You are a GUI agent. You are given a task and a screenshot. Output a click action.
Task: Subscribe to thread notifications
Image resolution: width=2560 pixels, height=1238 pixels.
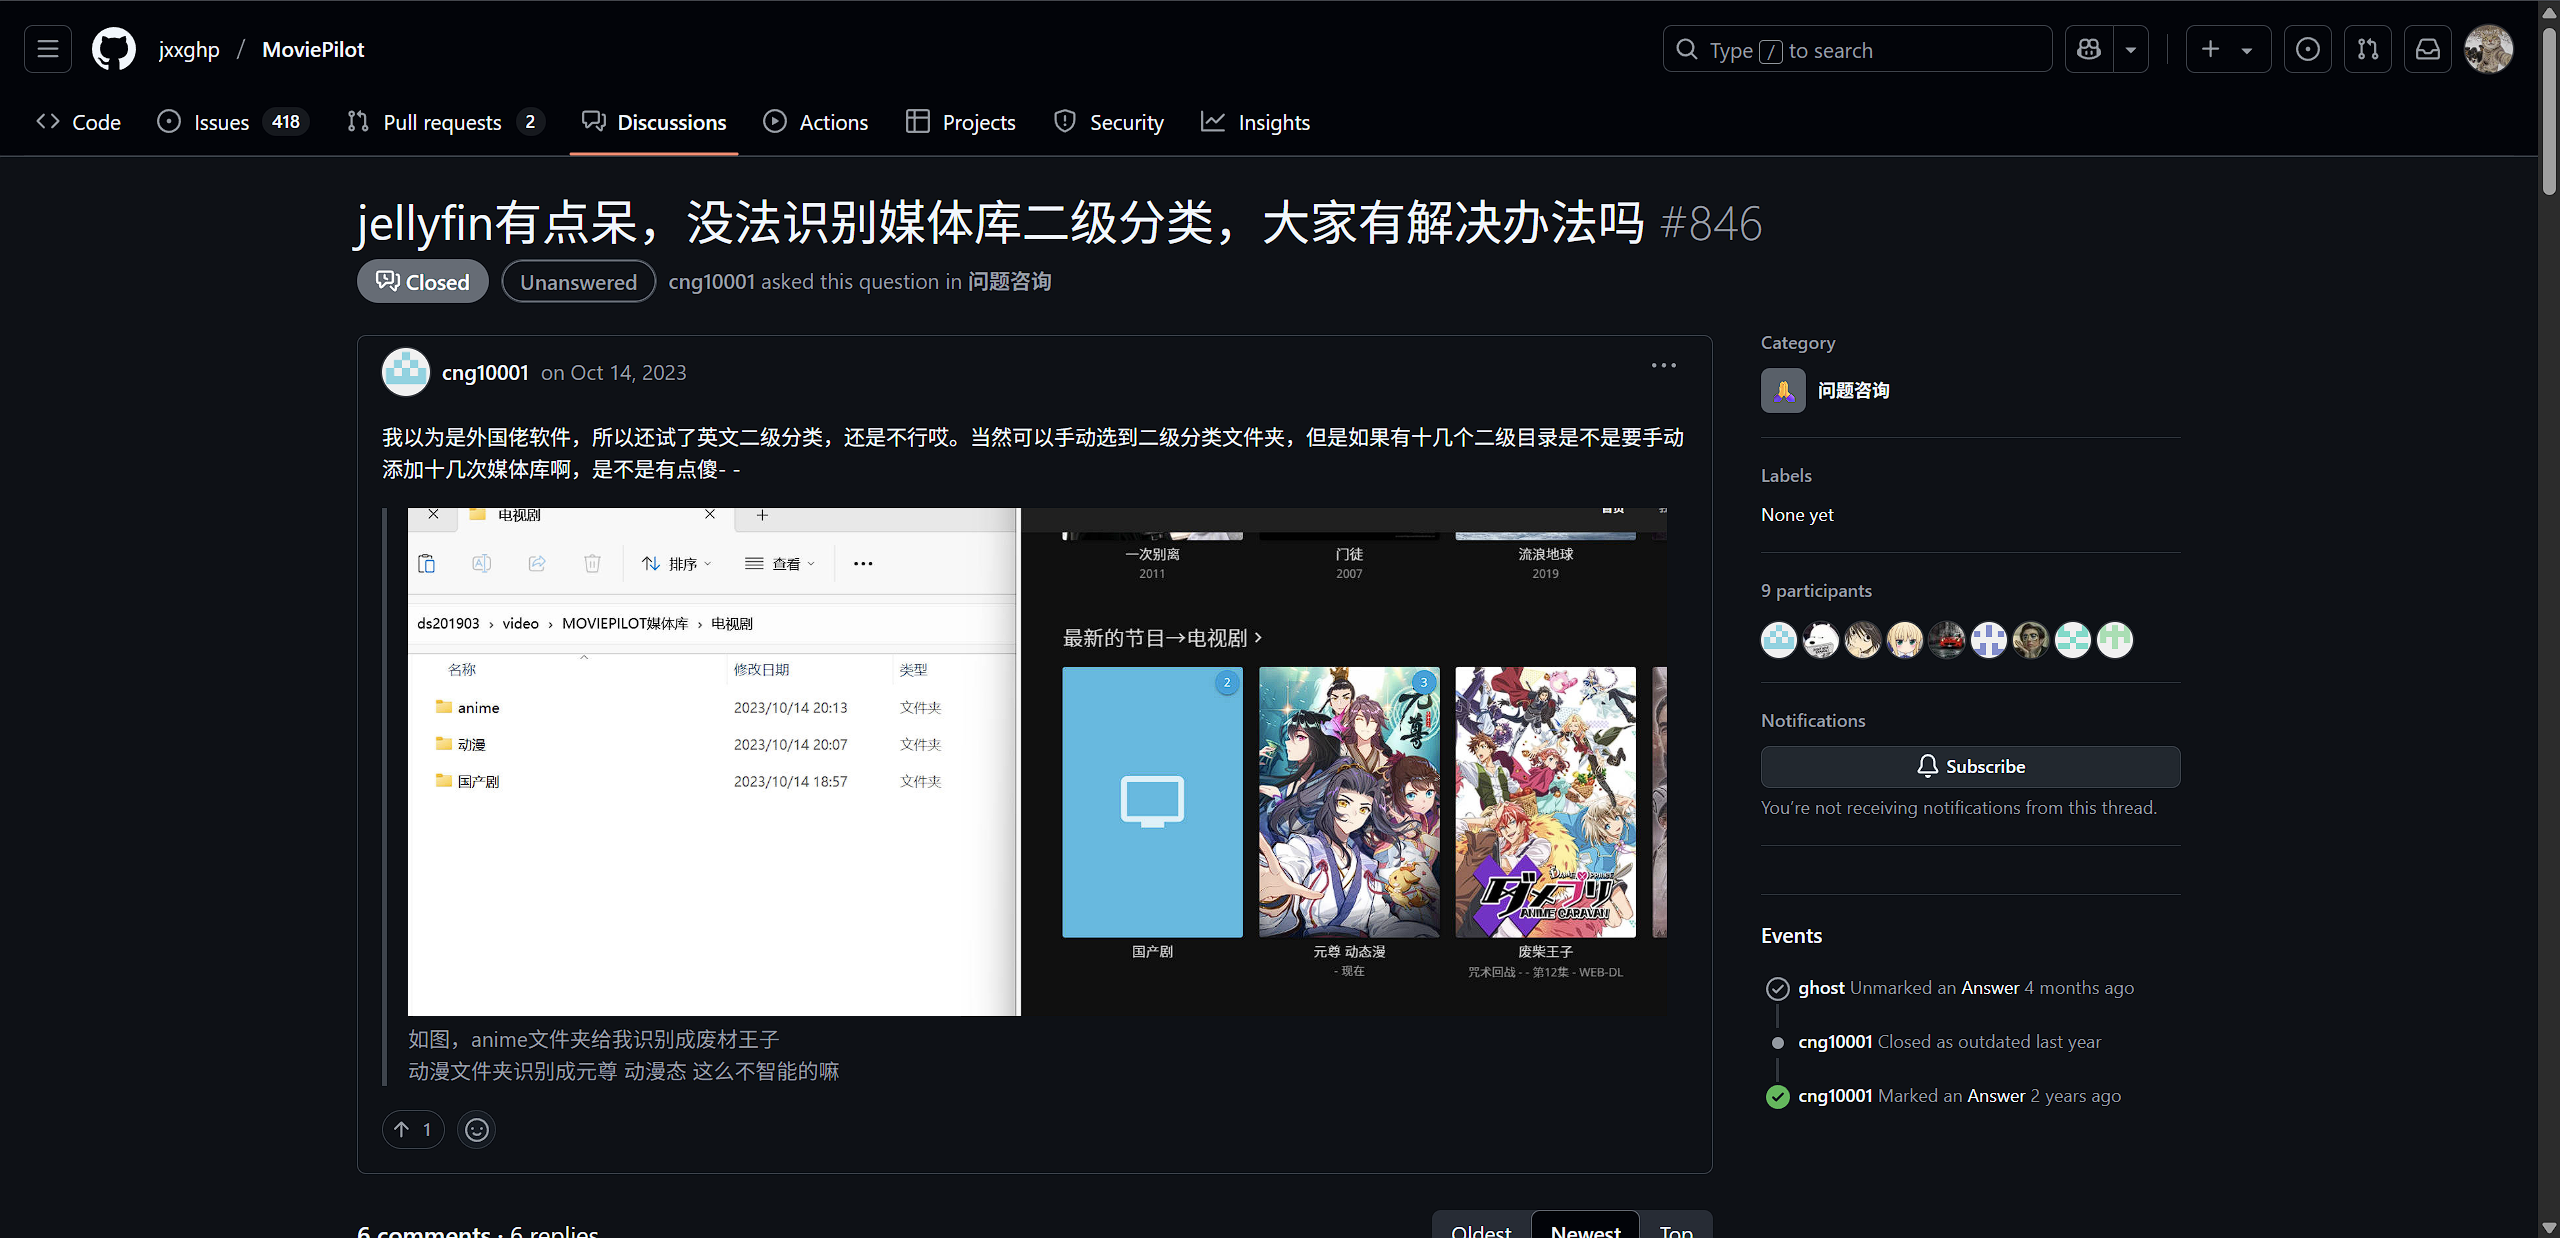pos(1970,766)
